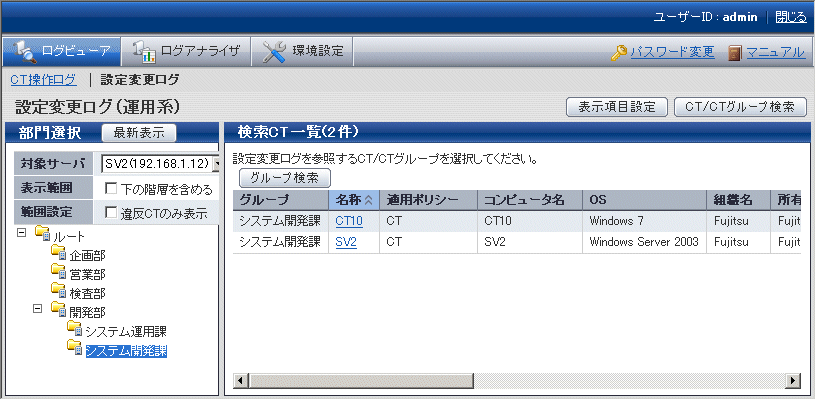Click the horizontal scrollbar left arrow
This screenshot has width=815, height=399.
240,380
